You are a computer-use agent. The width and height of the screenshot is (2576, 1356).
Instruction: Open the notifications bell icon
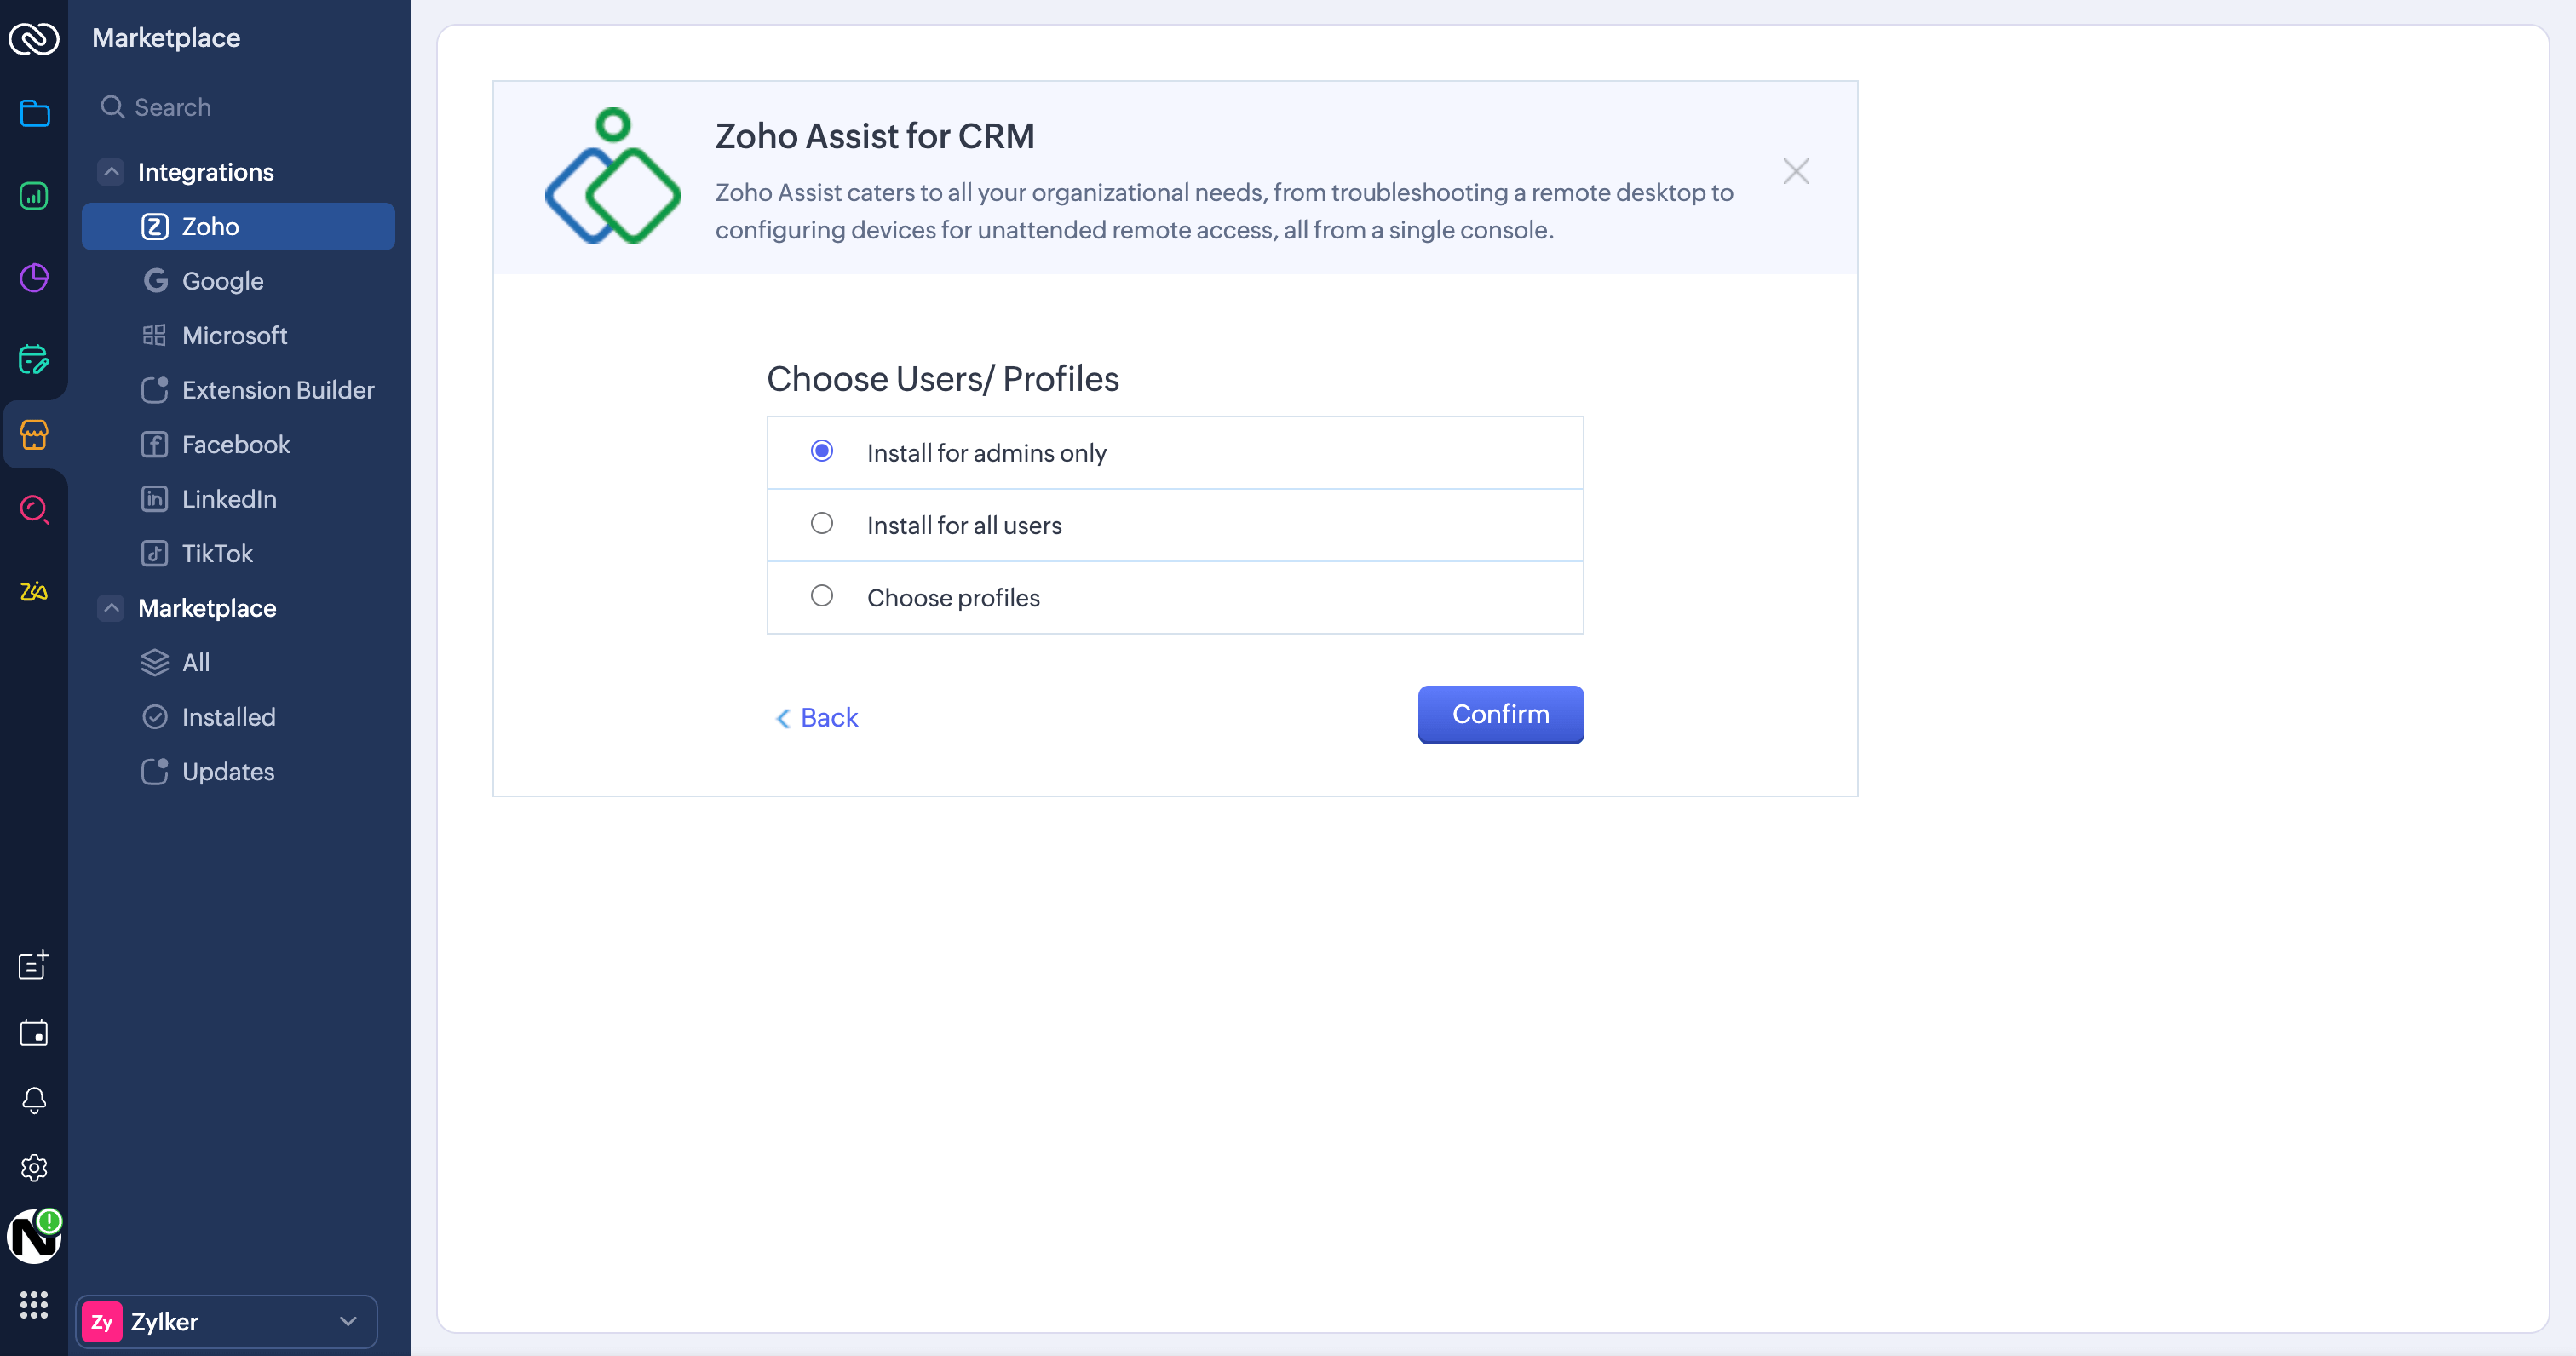[x=34, y=1100]
